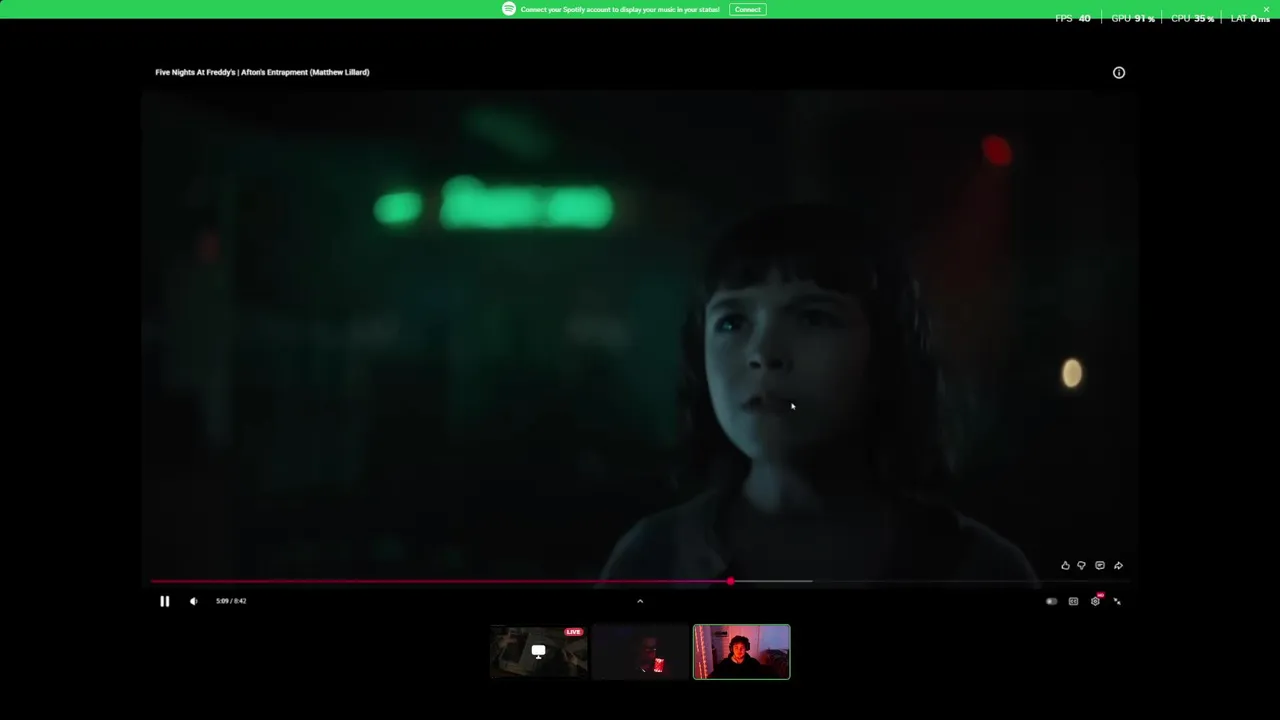The height and width of the screenshot is (720, 1280).
Task: Click the FPS 40 overlay stat
Action: tap(1073, 18)
